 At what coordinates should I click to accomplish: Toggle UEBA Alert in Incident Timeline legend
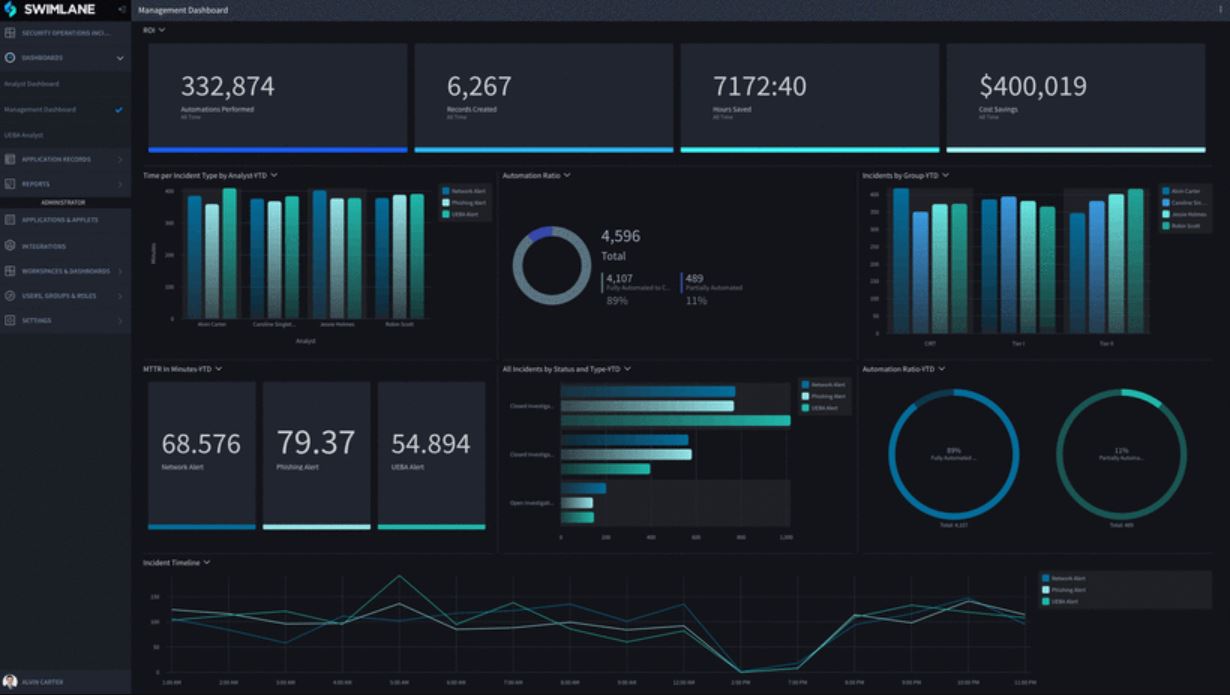[1060, 602]
